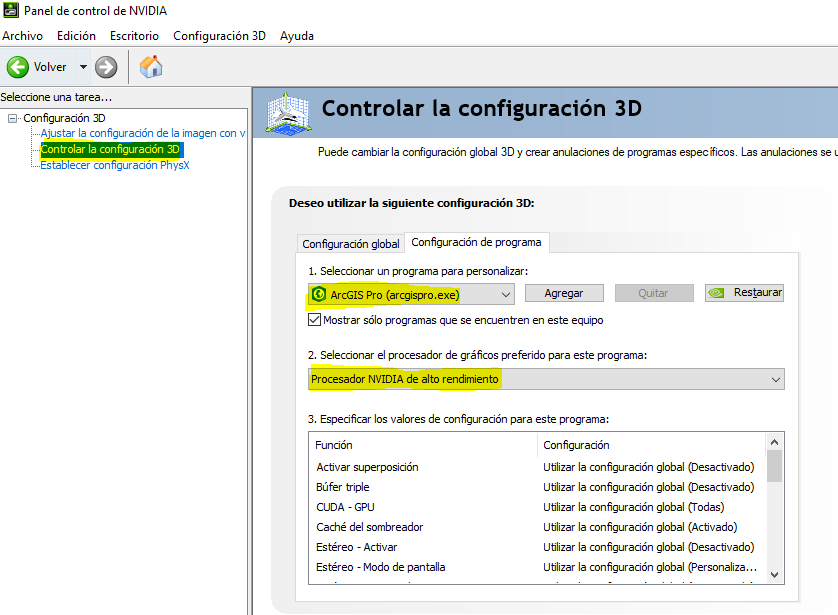Viewport: 838px width, 615px height.
Task: Open the Ayuda menu
Action: 297,36
